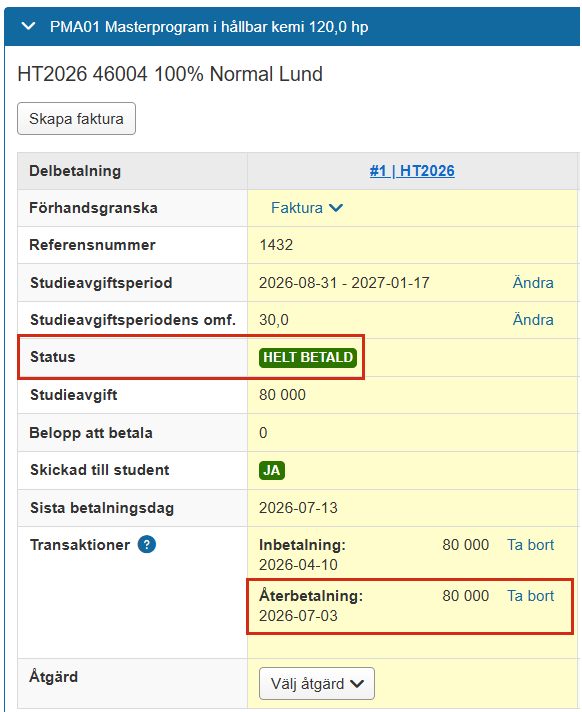Image resolution: width=582 pixels, height=712 pixels.
Task: Select the period 2026-08-31 - 2027-01-17 text
Action: (x=344, y=282)
